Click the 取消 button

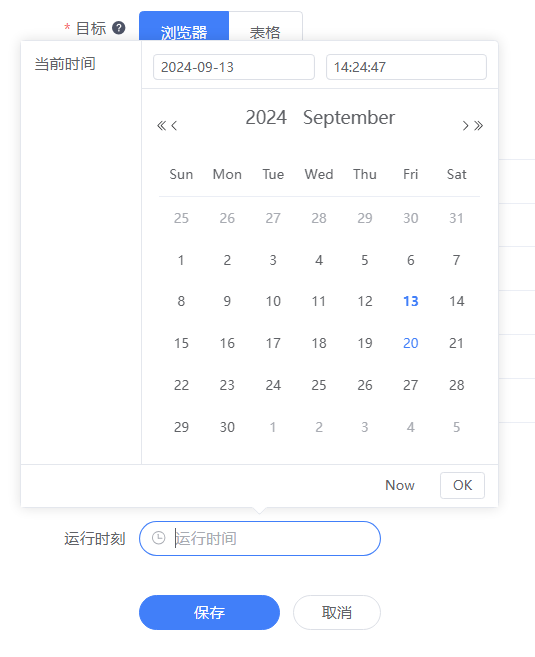pos(337,612)
